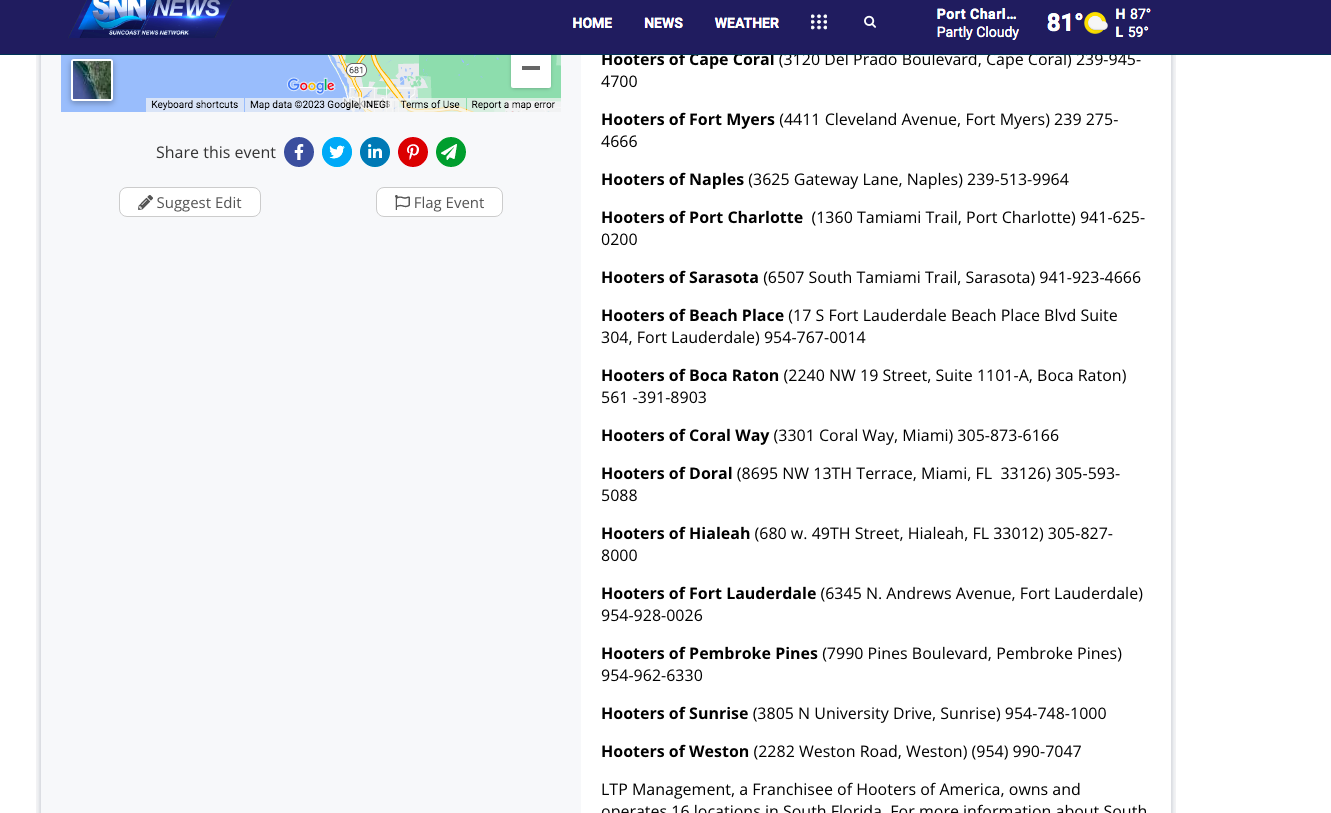Click the L 59° low temperature
The image size is (1331, 813).
tap(1132, 32)
